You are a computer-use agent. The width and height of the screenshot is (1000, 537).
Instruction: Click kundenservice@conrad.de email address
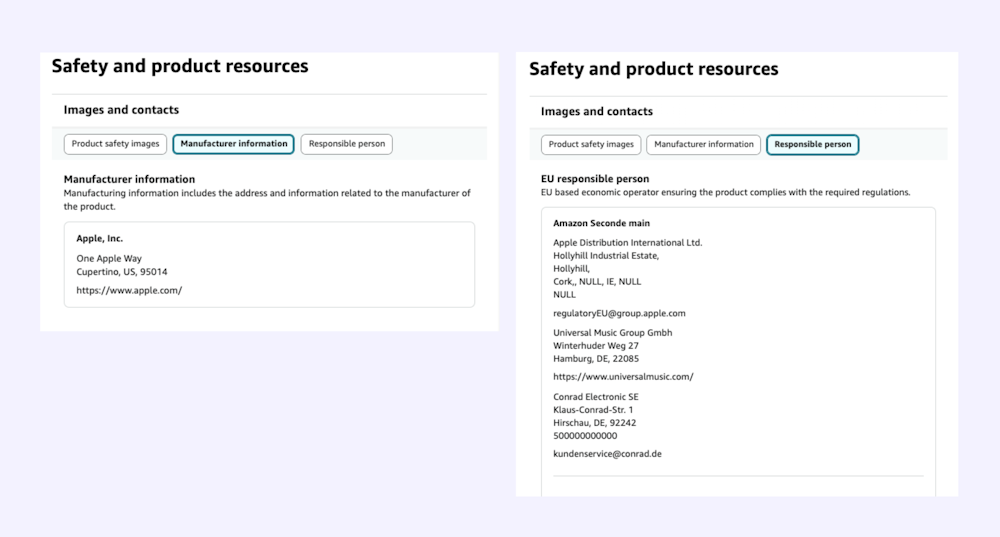[607, 454]
